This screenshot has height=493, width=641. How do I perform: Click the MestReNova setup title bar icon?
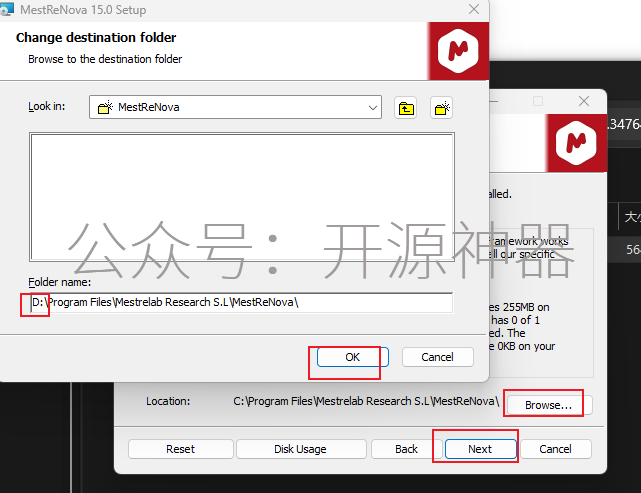(7, 9)
